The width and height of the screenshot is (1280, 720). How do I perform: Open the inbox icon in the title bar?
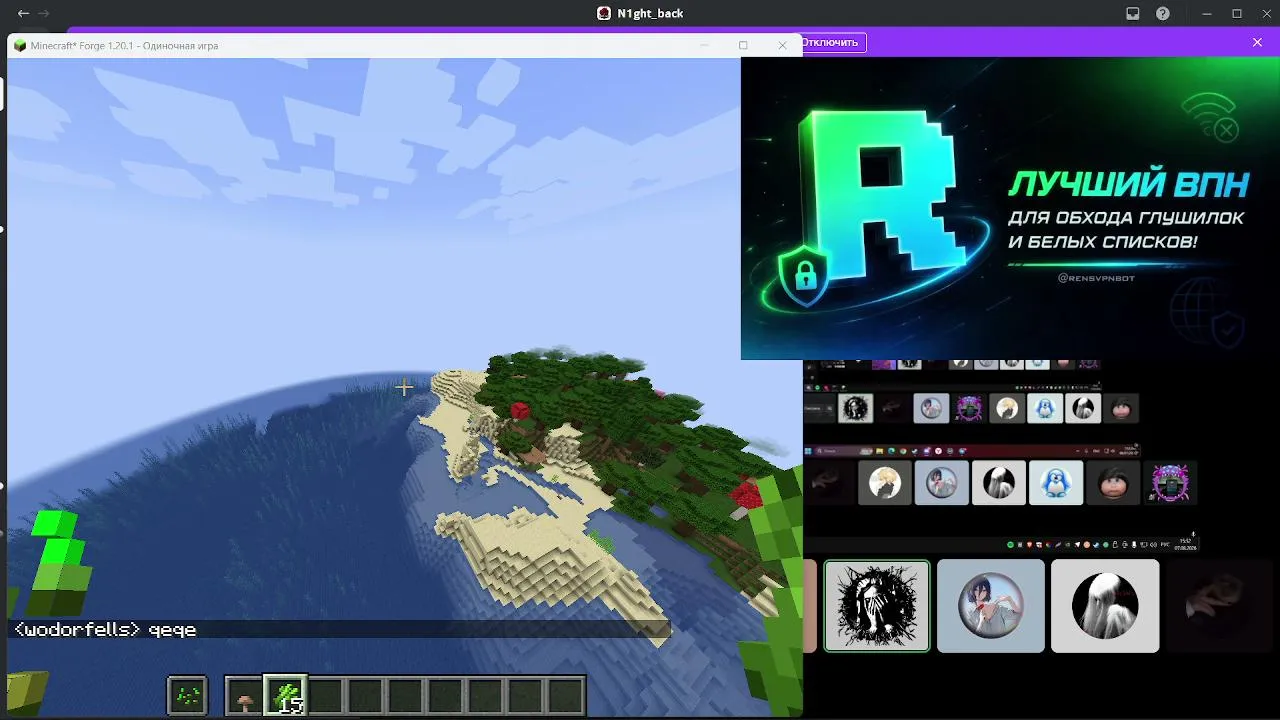click(1133, 14)
